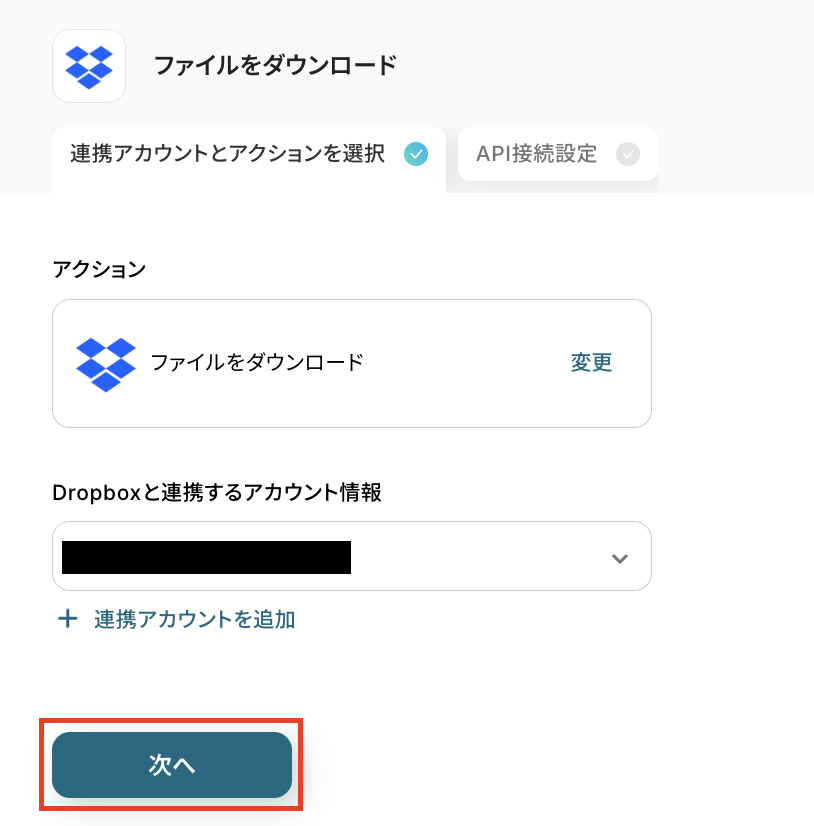Click the ファイルをダウンロード text in the action card
The image size is (814, 826).
coord(257,362)
